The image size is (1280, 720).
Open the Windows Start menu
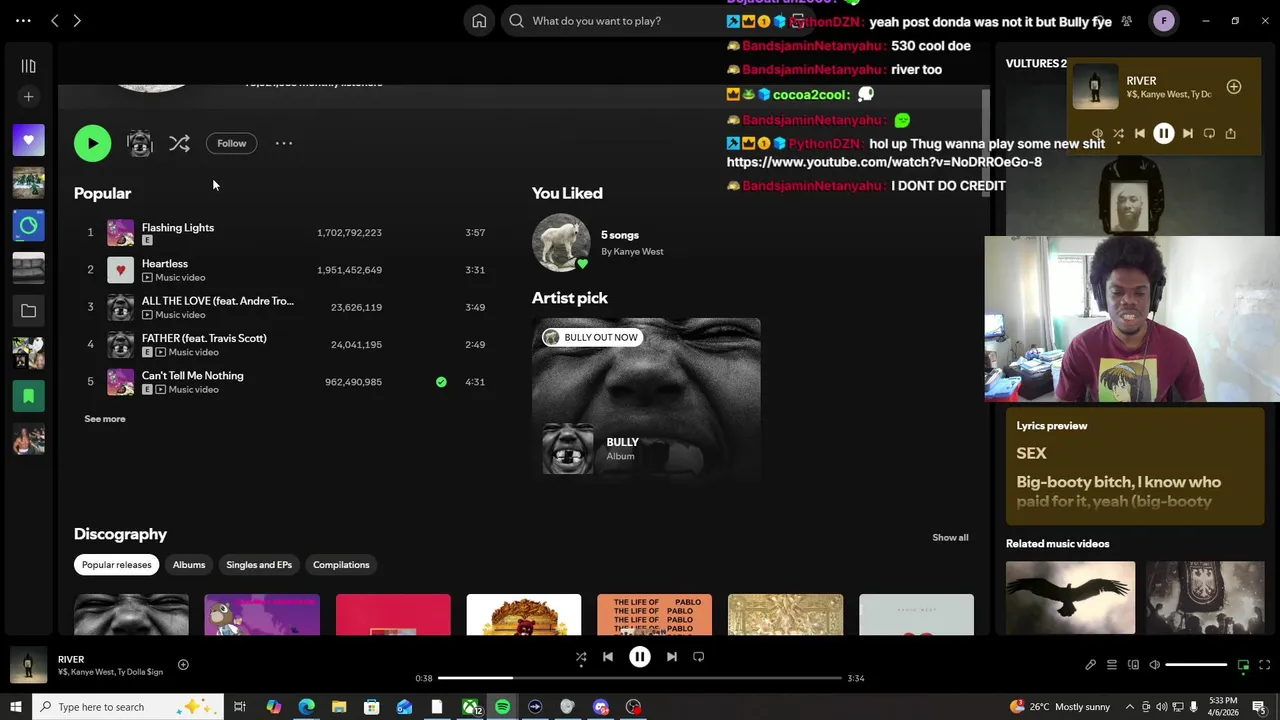tap(15, 707)
